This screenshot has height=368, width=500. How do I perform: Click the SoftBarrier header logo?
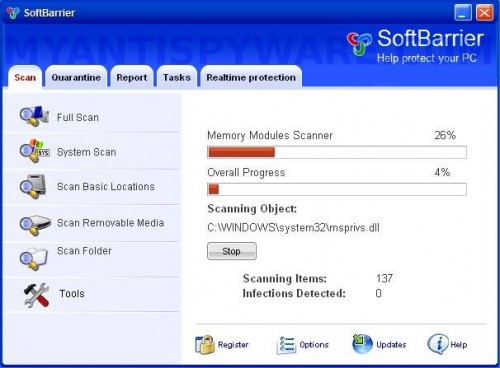click(x=359, y=43)
